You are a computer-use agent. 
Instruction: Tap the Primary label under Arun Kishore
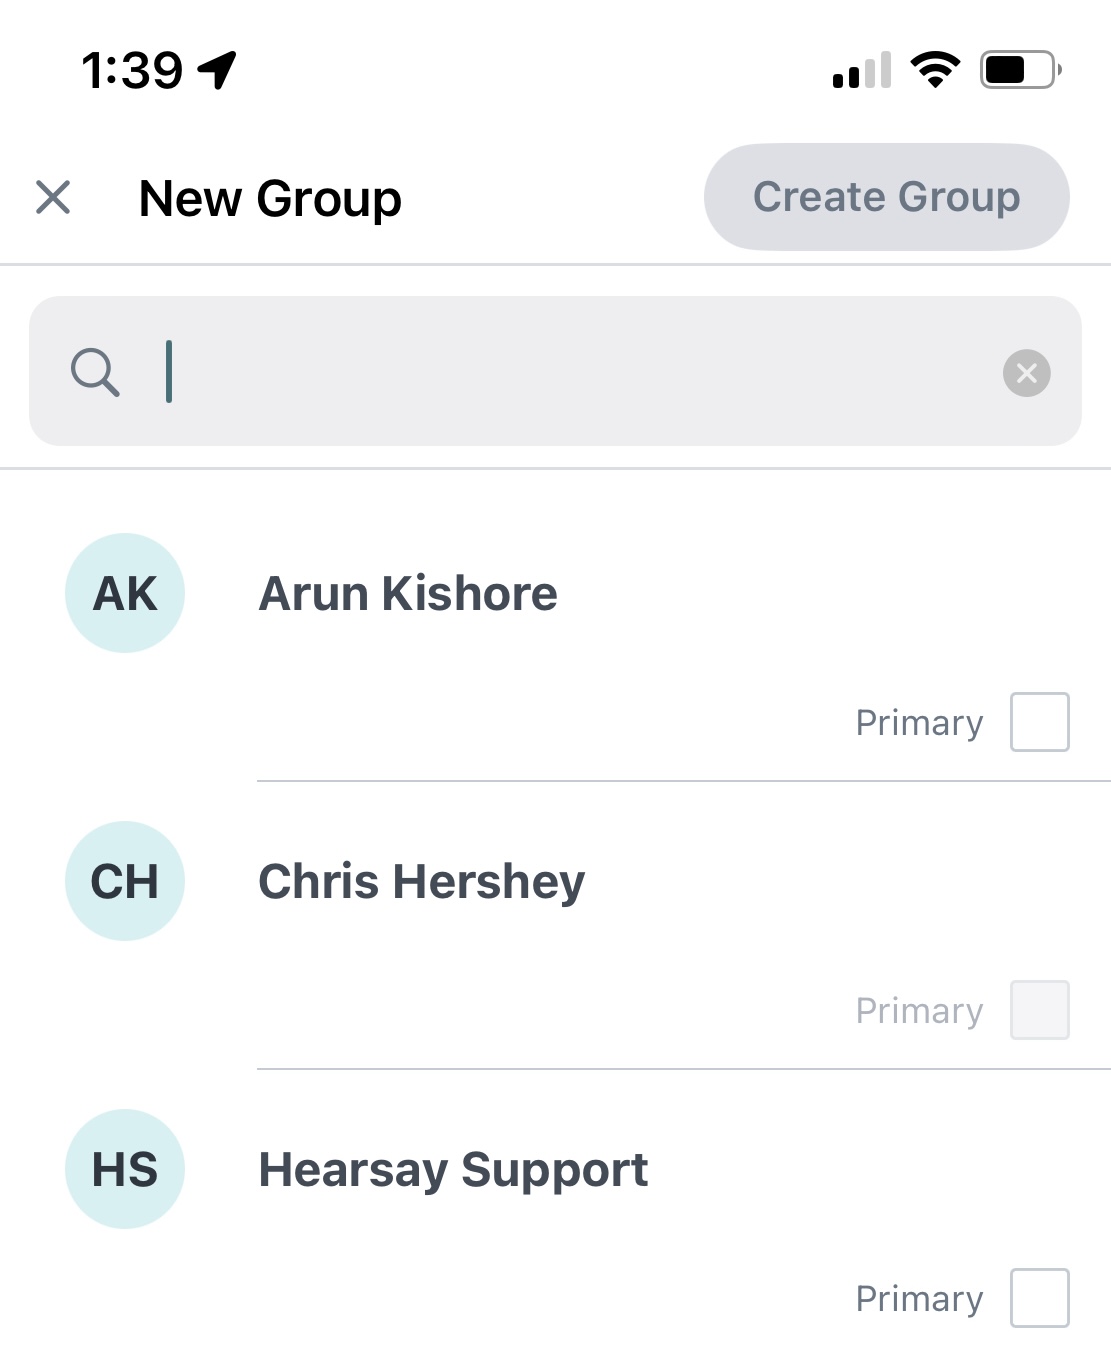pyautogui.click(x=920, y=723)
